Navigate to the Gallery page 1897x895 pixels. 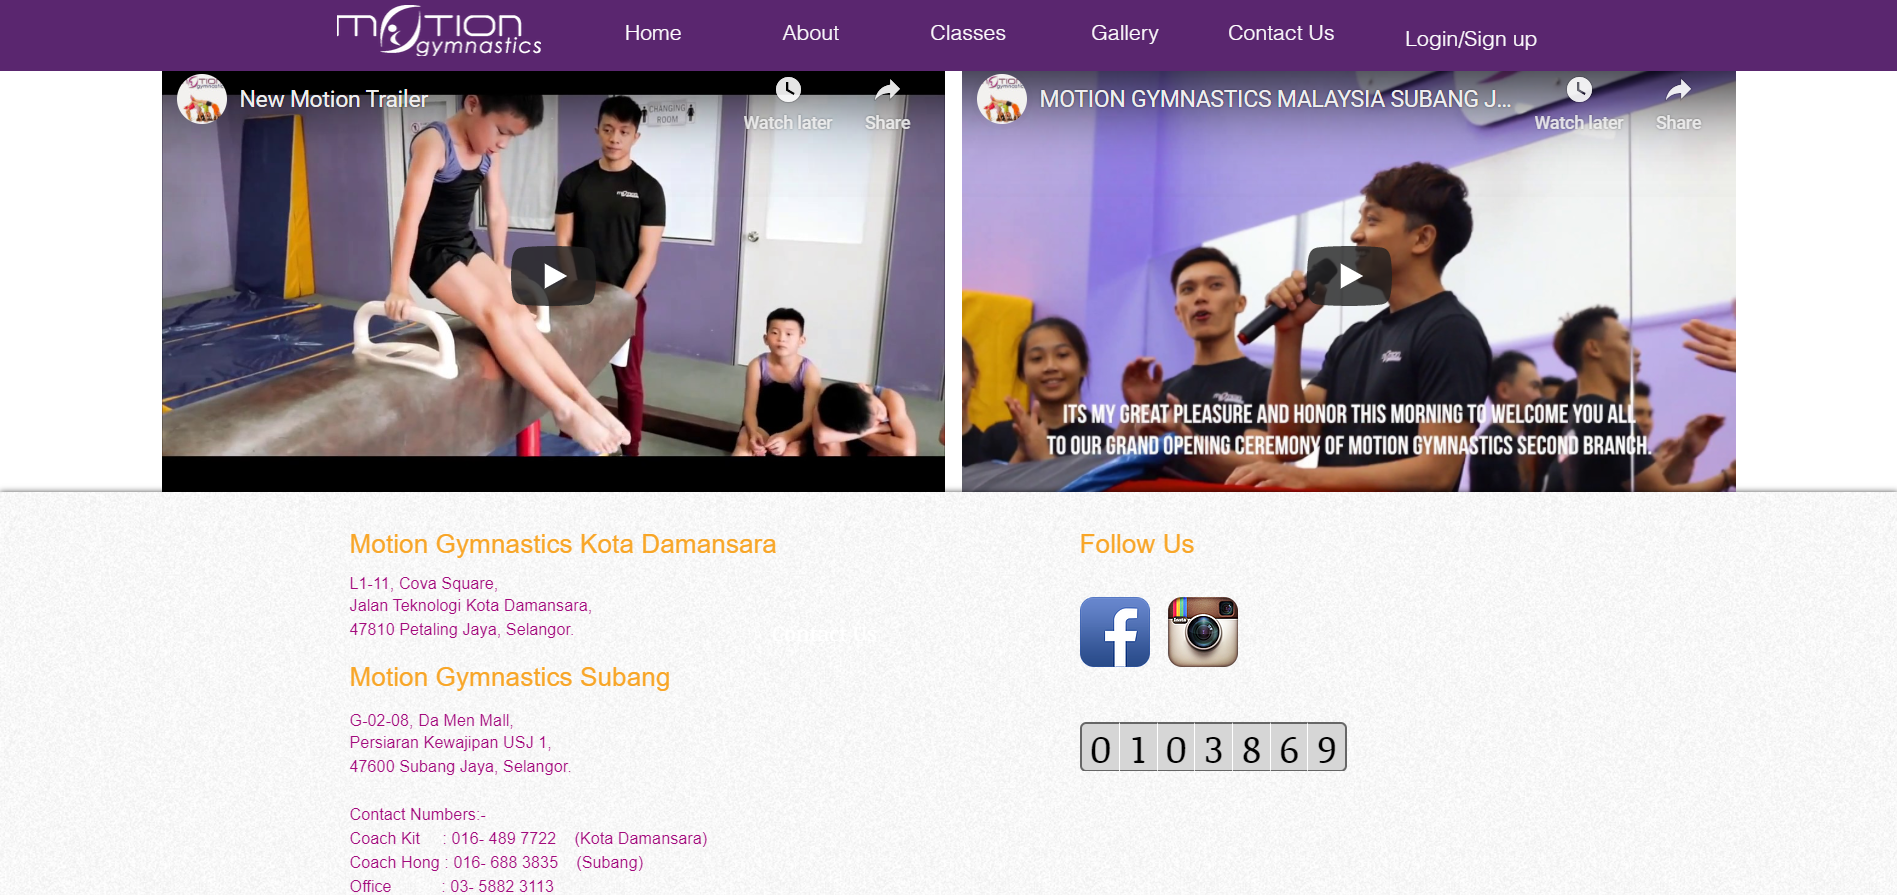pos(1124,33)
